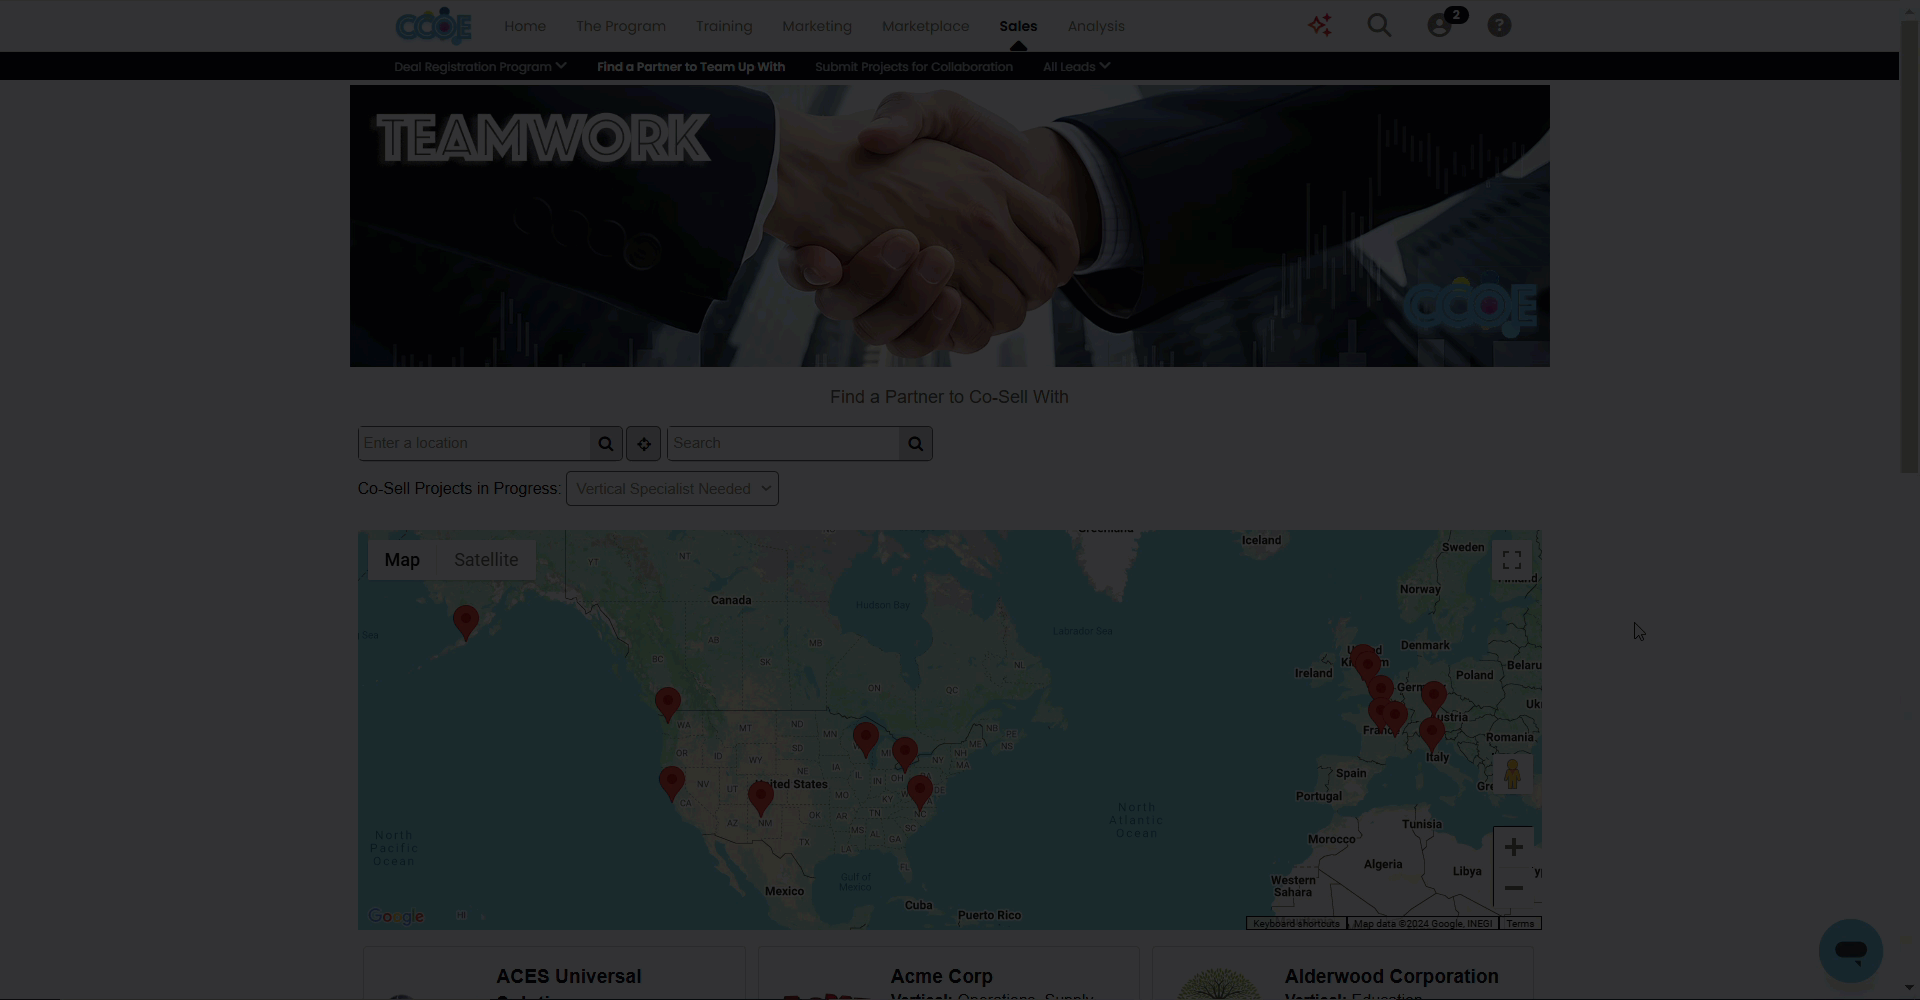
Task: Click the Alaska map pin
Action: pos(466,622)
